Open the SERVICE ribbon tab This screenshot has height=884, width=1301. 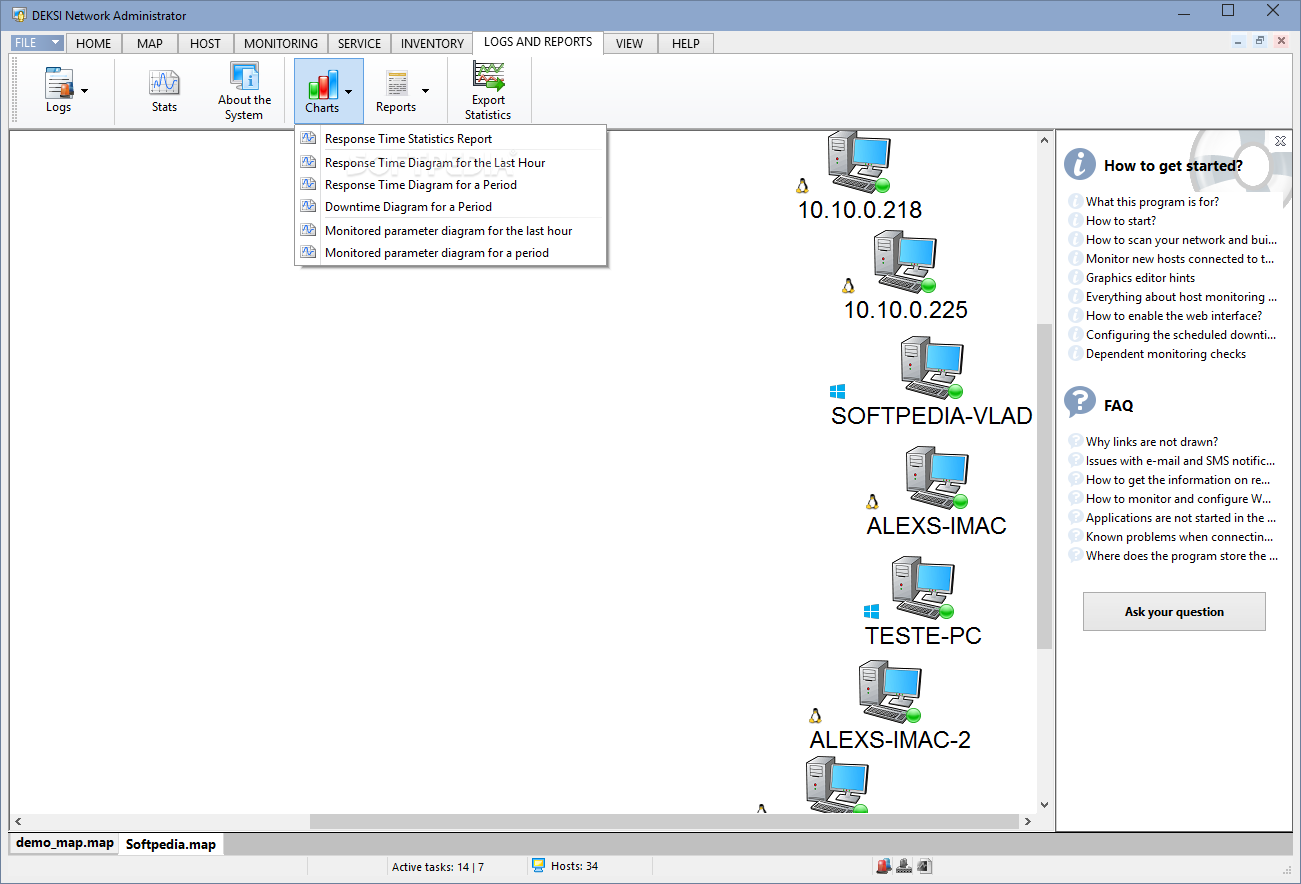pyautogui.click(x=360, y=43)
